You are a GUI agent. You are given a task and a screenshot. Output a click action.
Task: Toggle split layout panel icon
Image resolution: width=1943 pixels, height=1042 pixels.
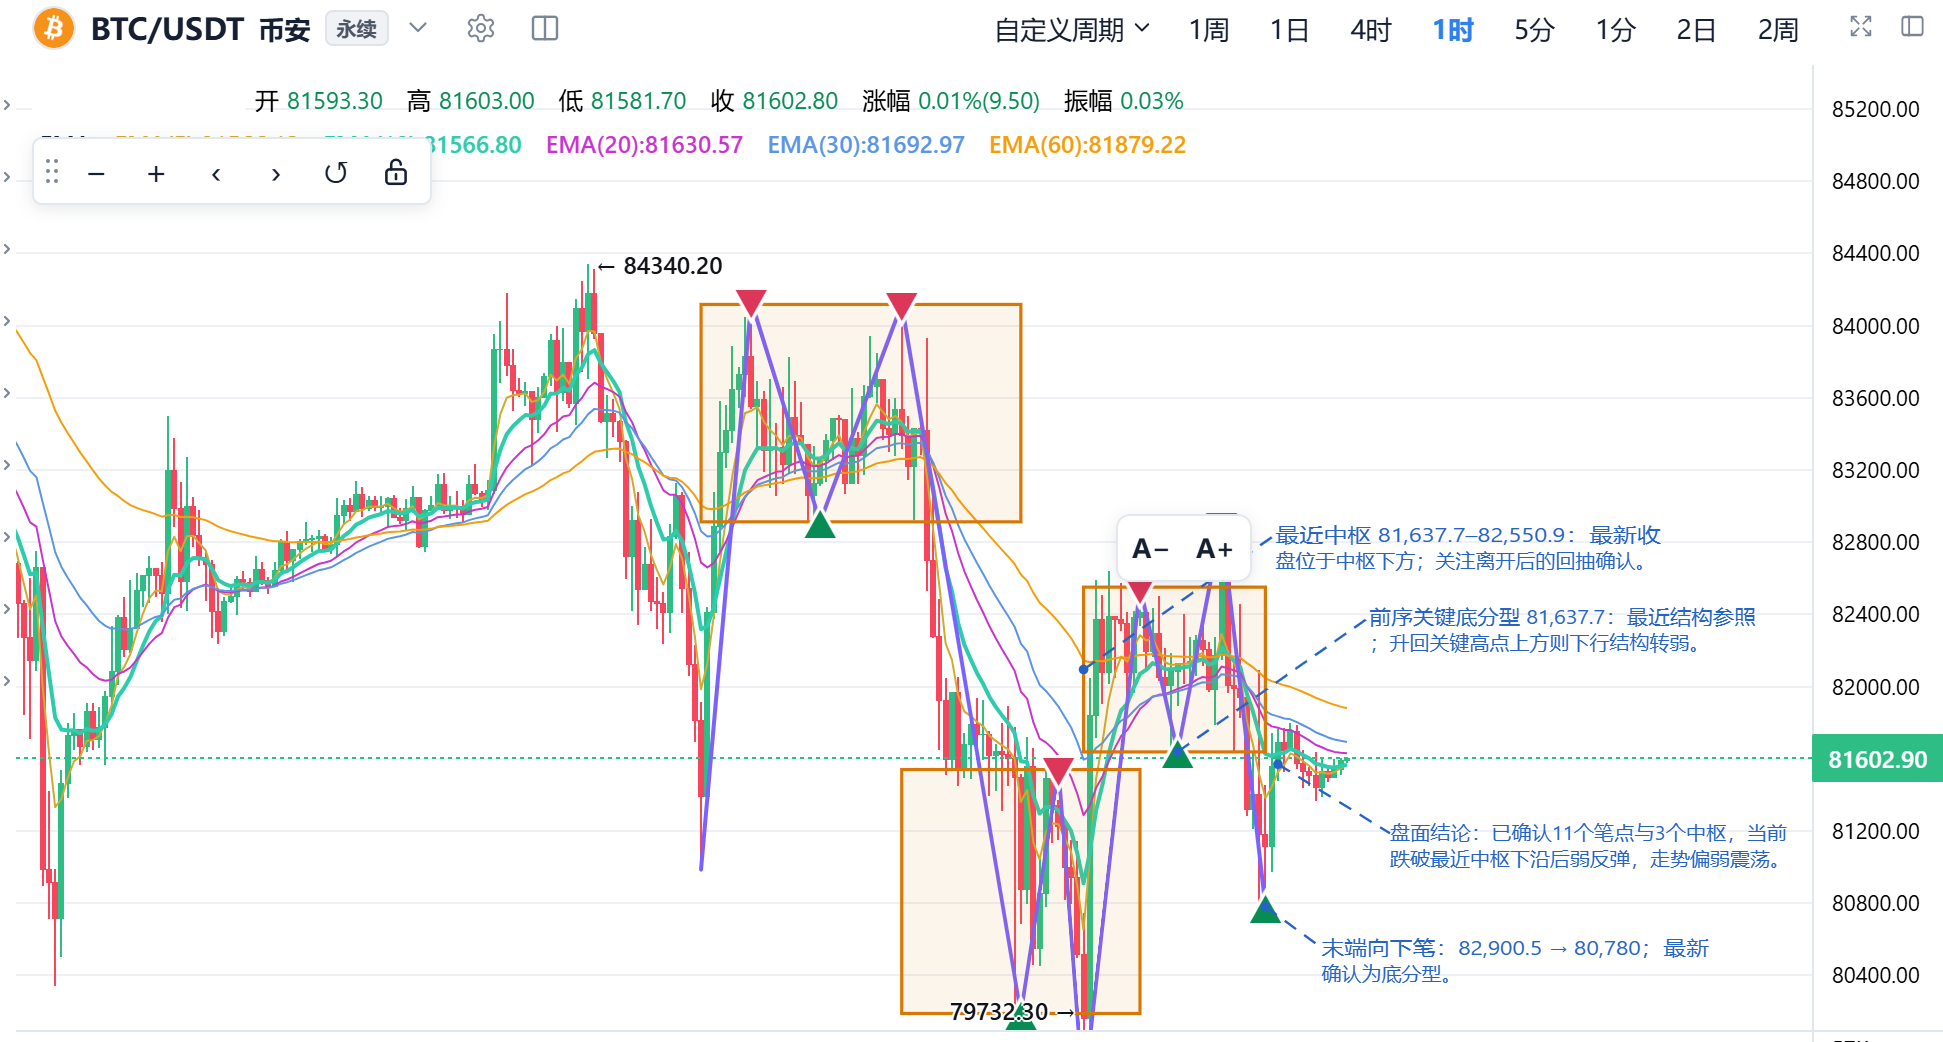click(545, 29)
